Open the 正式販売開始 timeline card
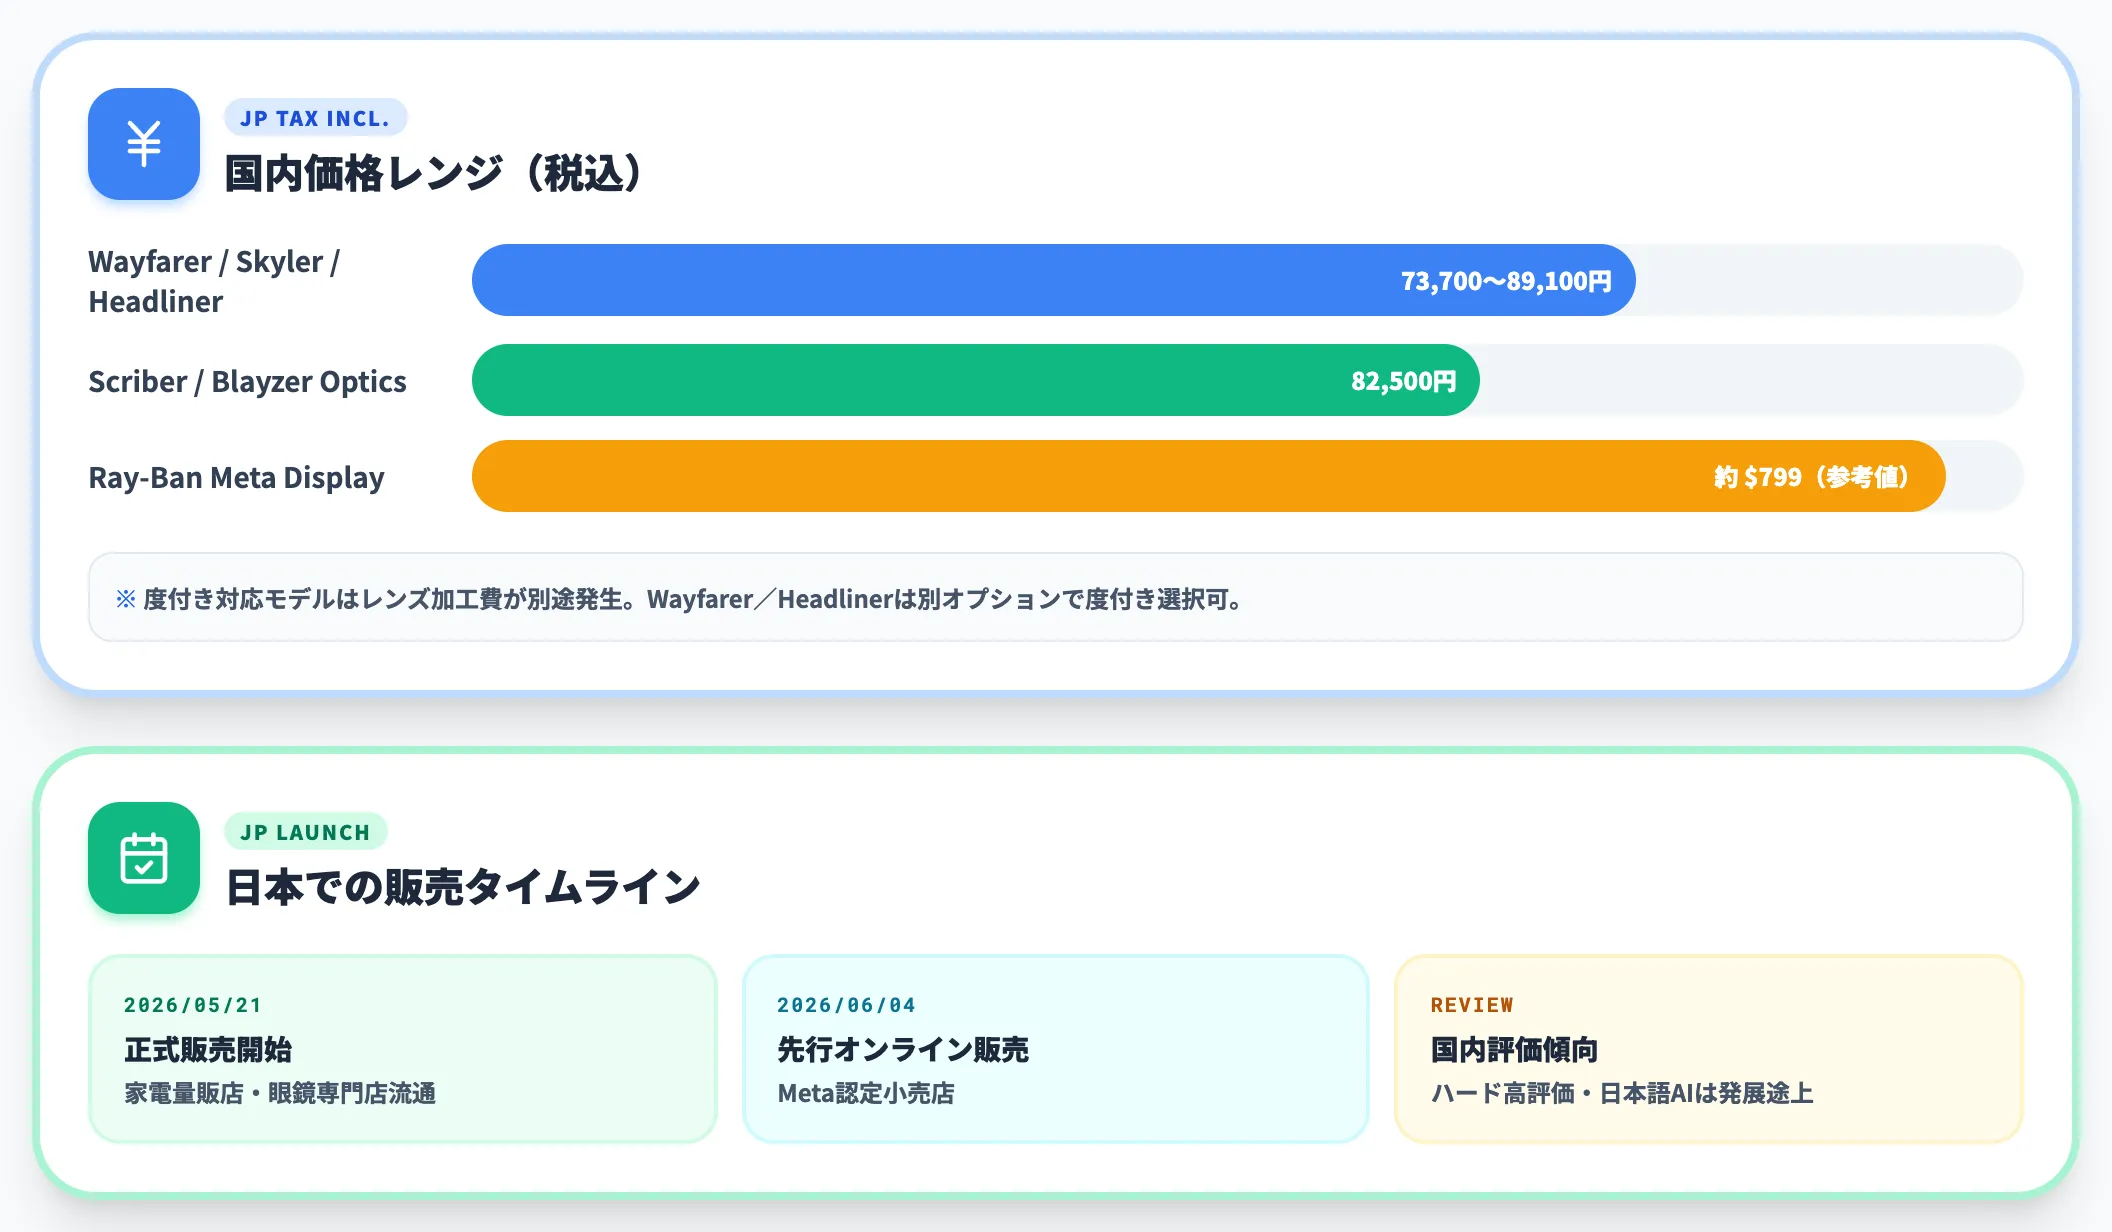Image resolution: width=2112 pixels, height=1232 pixels. [403, 1048]
